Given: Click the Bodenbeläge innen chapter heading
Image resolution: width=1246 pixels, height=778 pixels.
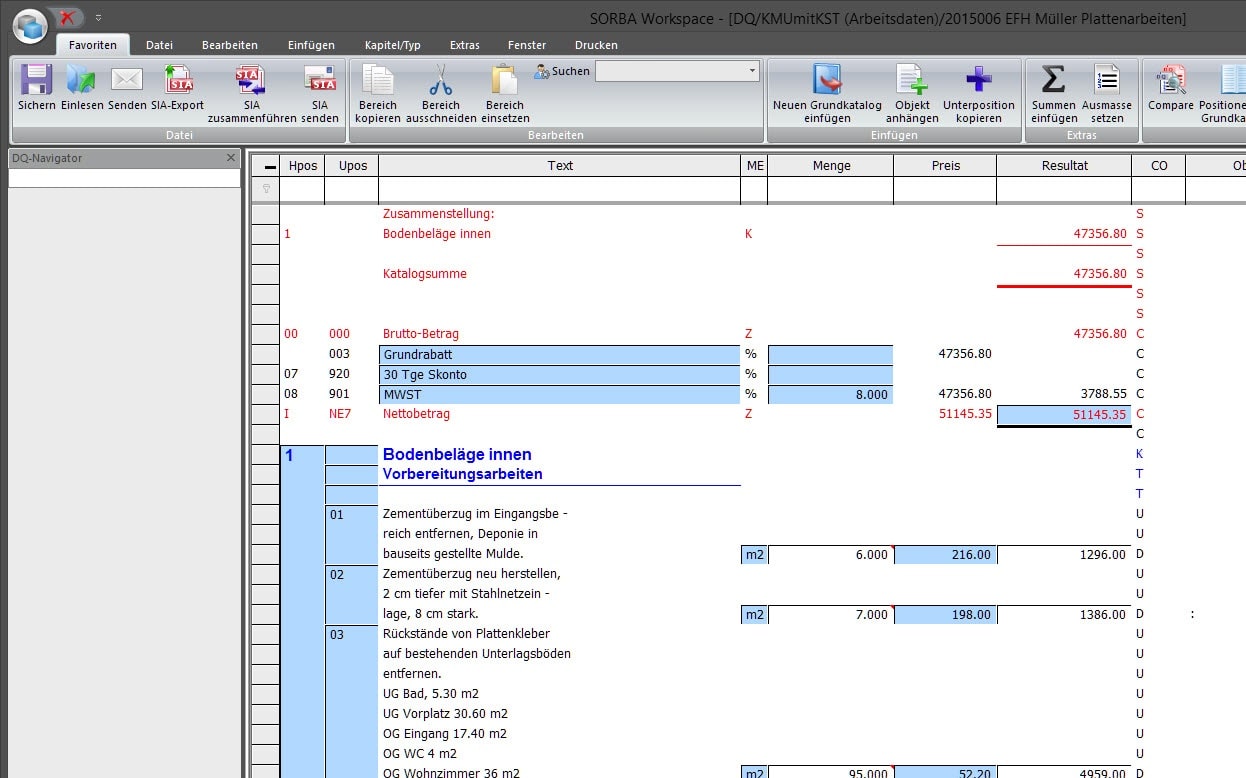Looking at the screenshot, I should (x=457, y=455).
